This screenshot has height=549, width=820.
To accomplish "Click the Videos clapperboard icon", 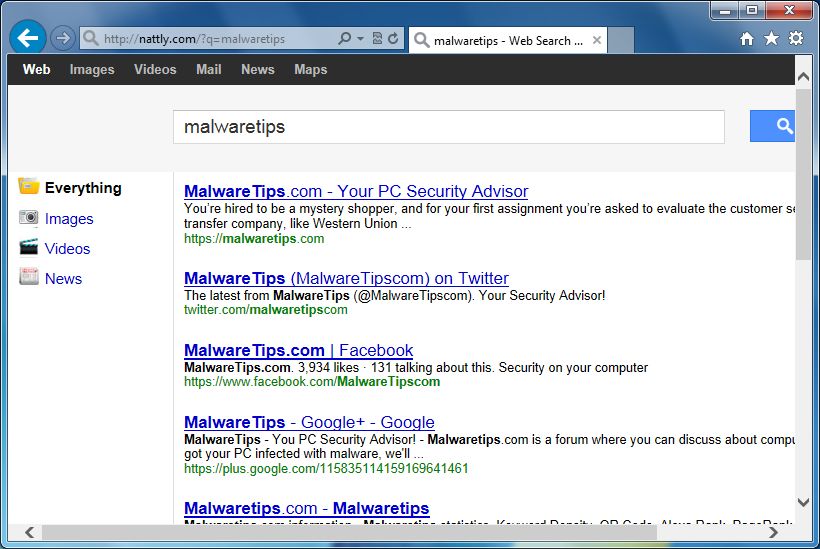I will [x=29, y=247].
